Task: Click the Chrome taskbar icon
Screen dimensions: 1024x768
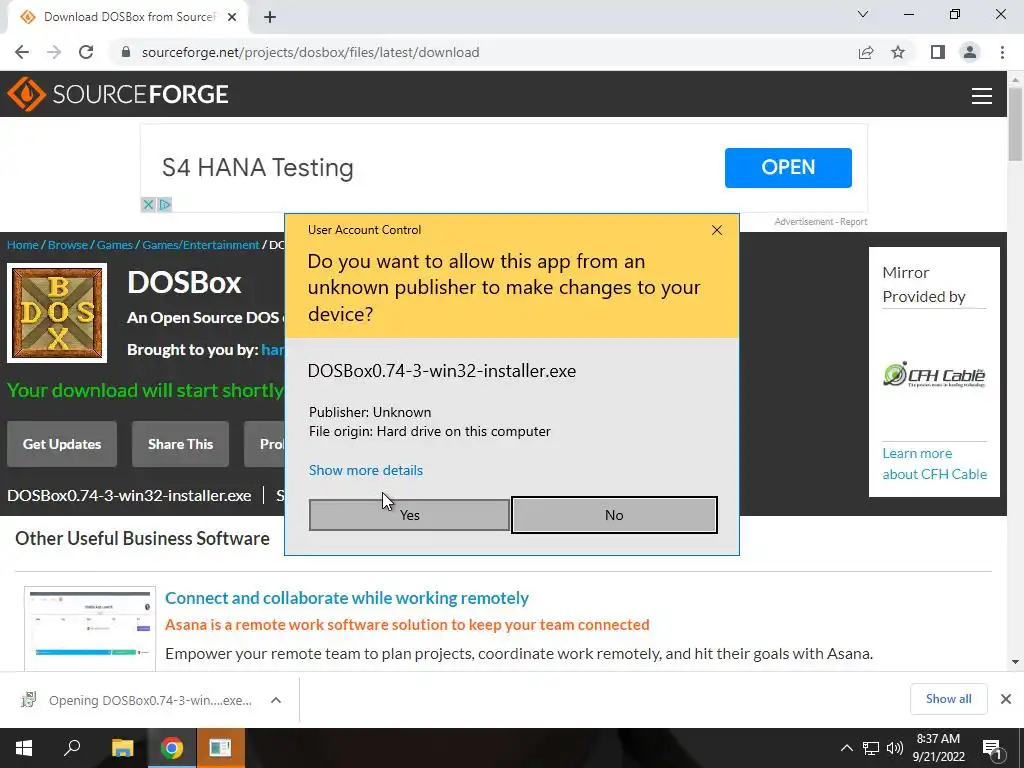Action: pos(172,748)
